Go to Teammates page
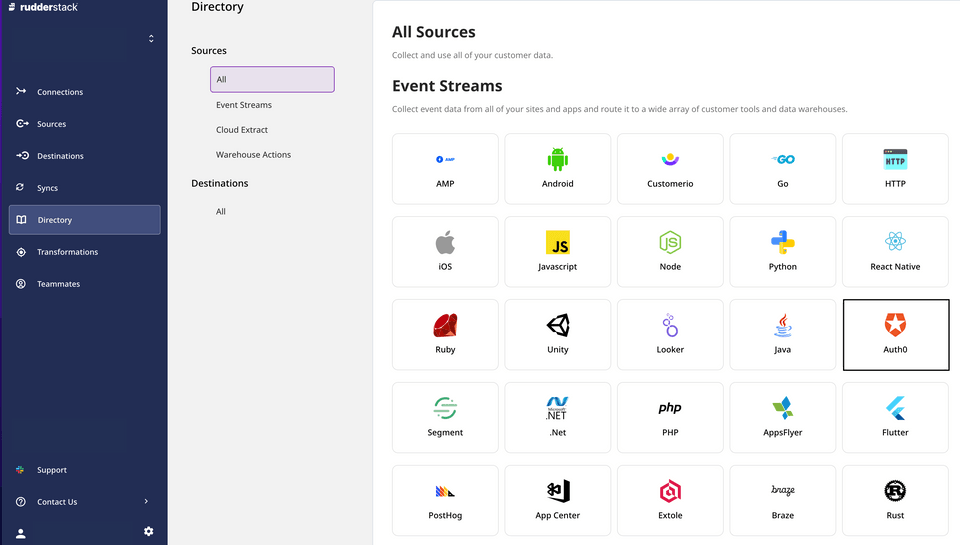This screenshot has width=960, height=545. click(x=84, y=284)
